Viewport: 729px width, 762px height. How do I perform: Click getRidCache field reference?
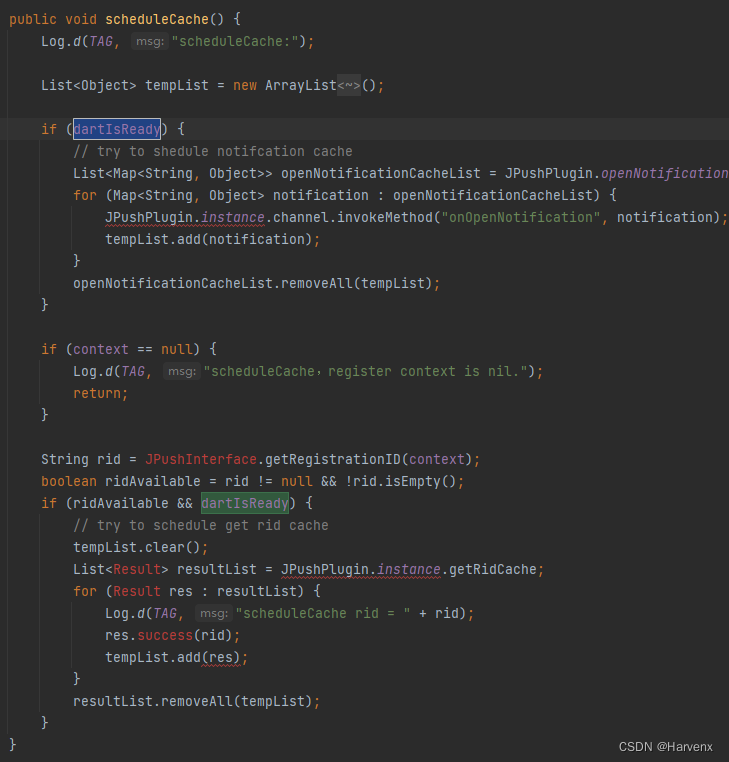coord(492,570)
